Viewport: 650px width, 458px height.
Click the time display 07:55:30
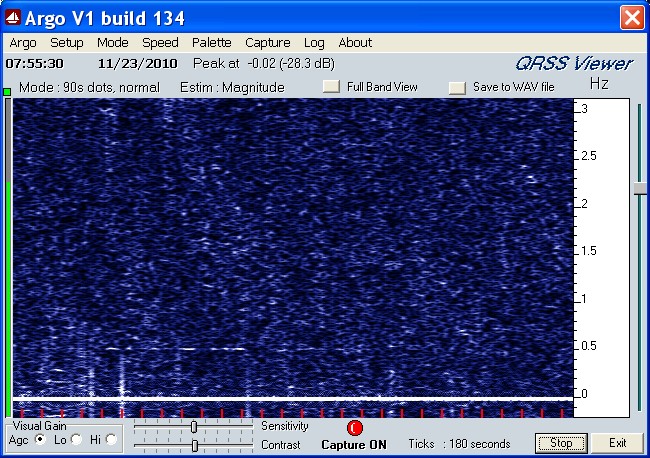pos(35,63)
